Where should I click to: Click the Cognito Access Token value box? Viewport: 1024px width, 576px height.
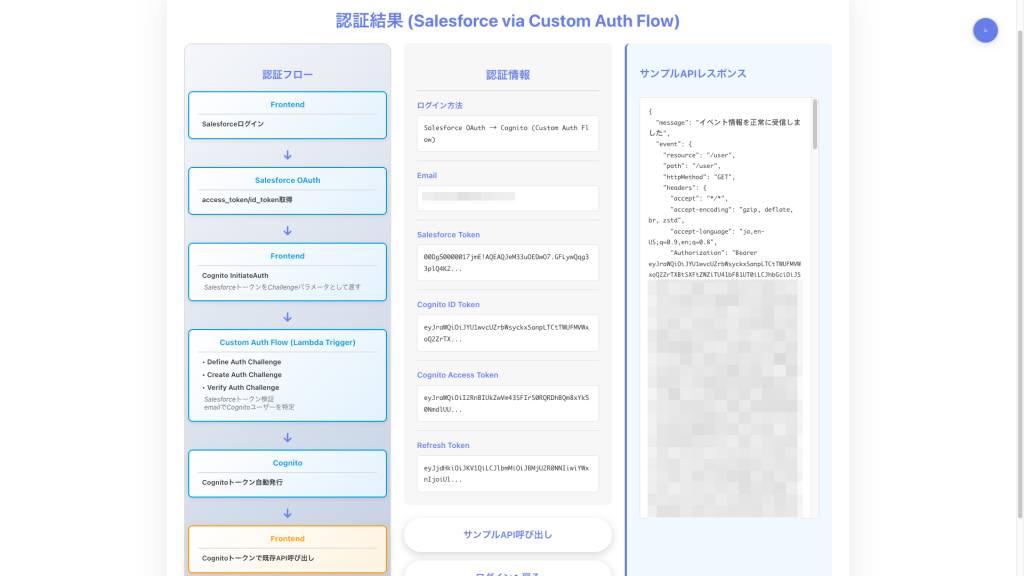click(x=507, y=403)
